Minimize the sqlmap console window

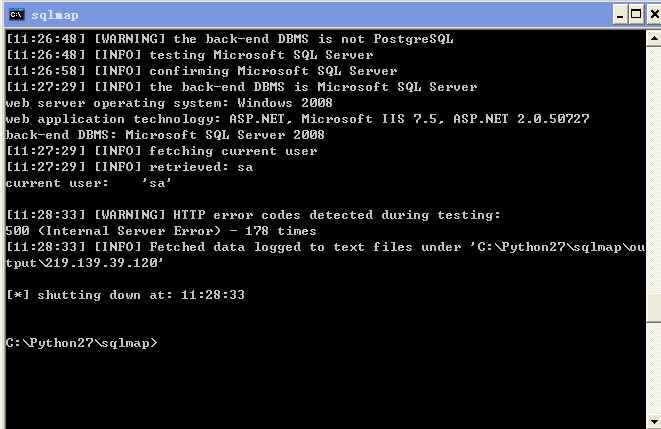pos(620,15)
